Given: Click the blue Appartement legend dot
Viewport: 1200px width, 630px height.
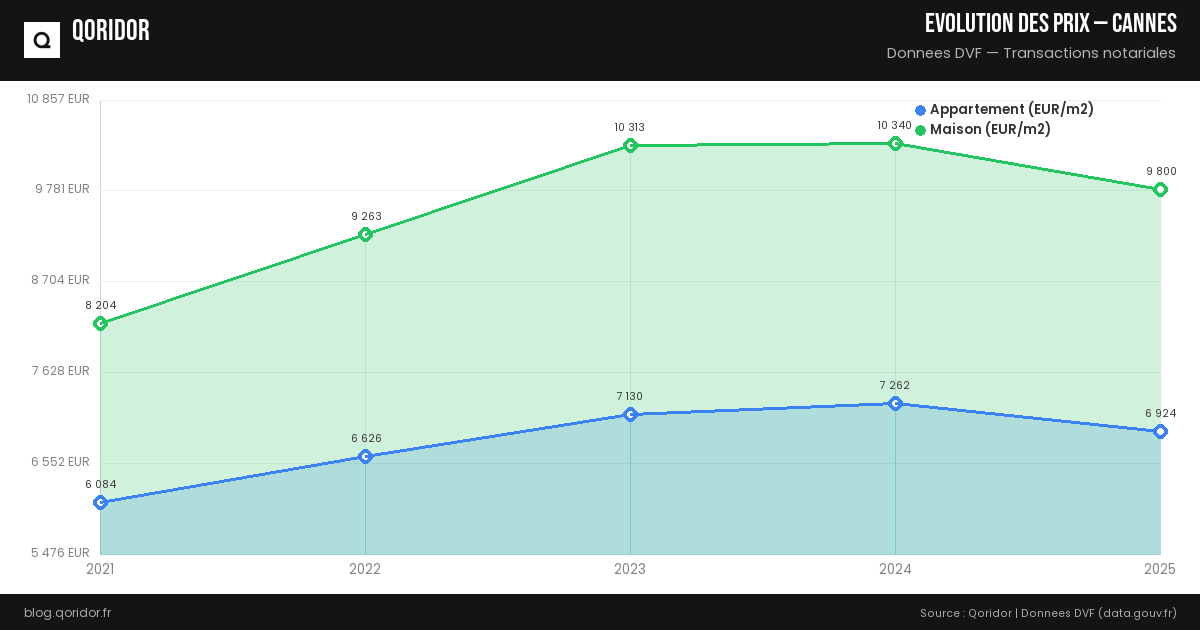Looking at the screenshot, I should [x=920, y=110].
